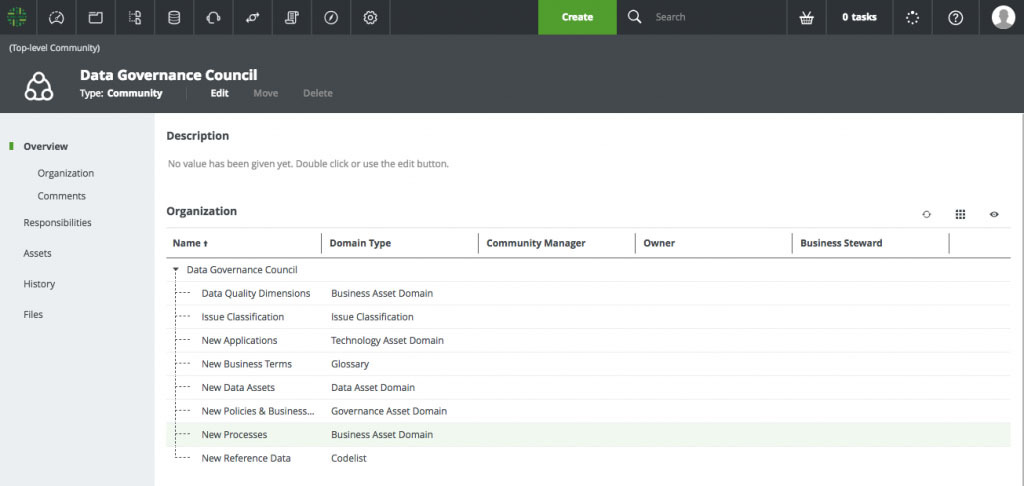The height and width of the screenshot is (486, 1024).
Task: Collapse the Data Governance Council tree node
Action: pyautogui.click(x=176, y=269)
